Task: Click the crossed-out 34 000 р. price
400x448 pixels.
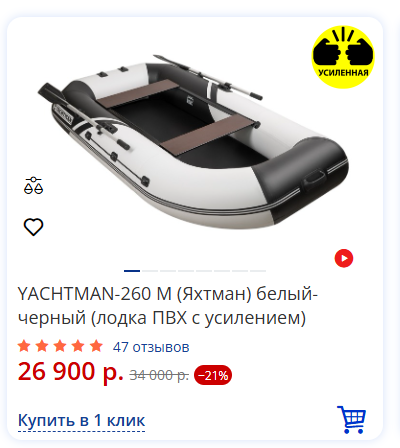Action: [x=159, y=375]
